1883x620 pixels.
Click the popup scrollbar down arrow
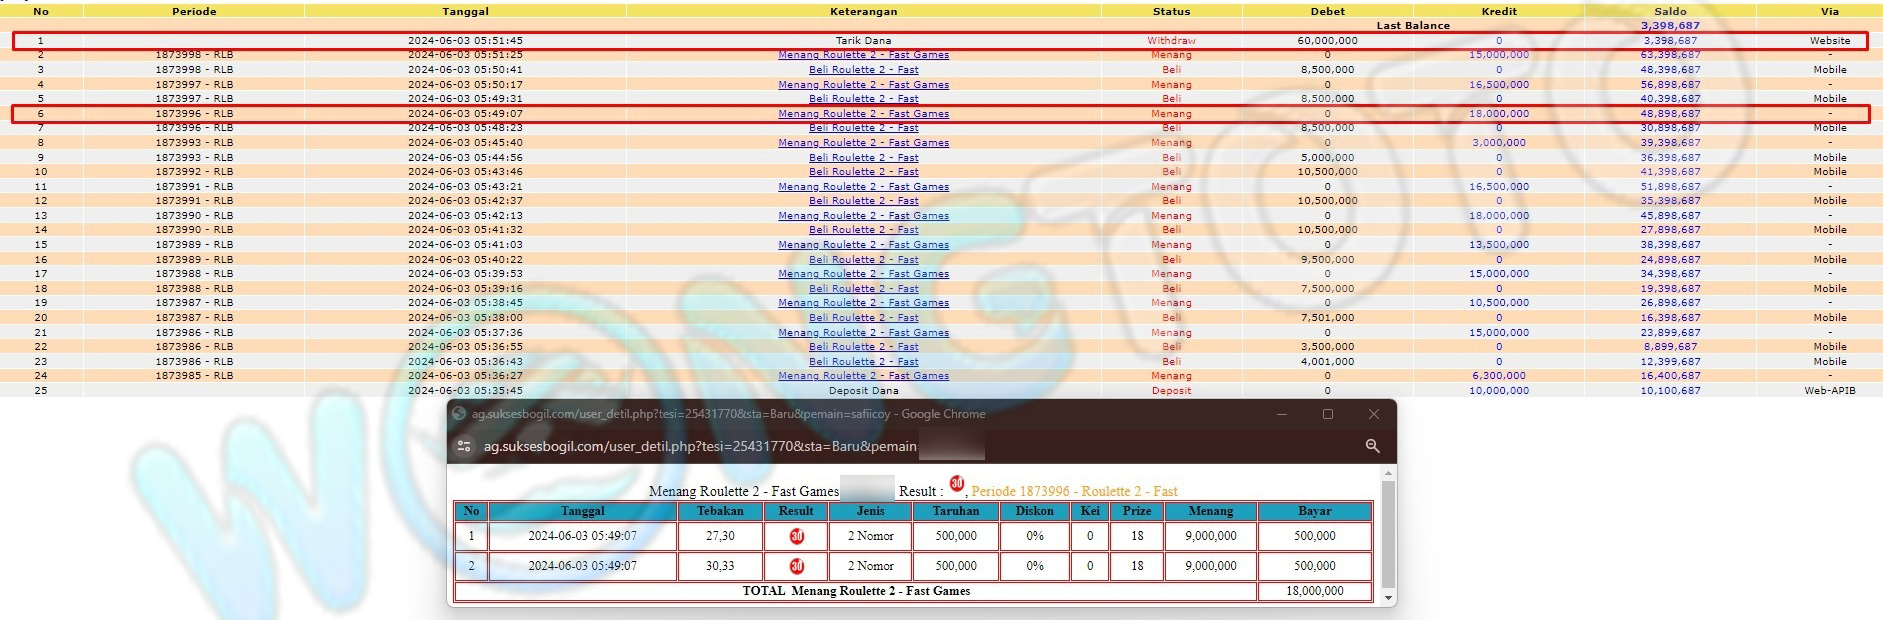[x=1387, y=598]
